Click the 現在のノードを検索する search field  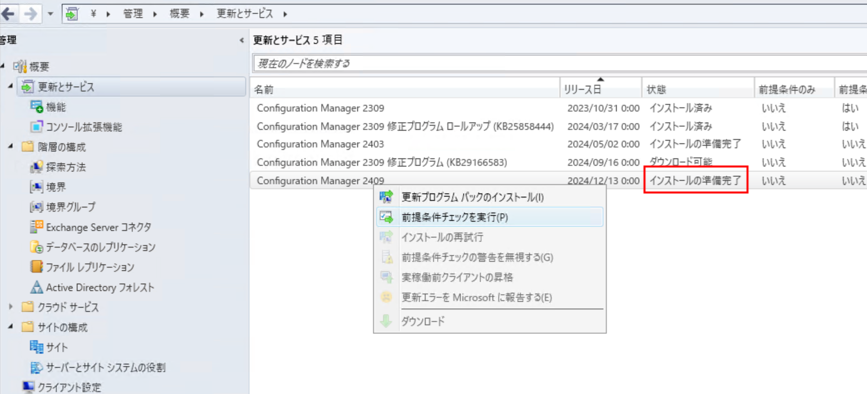(559, 63)
